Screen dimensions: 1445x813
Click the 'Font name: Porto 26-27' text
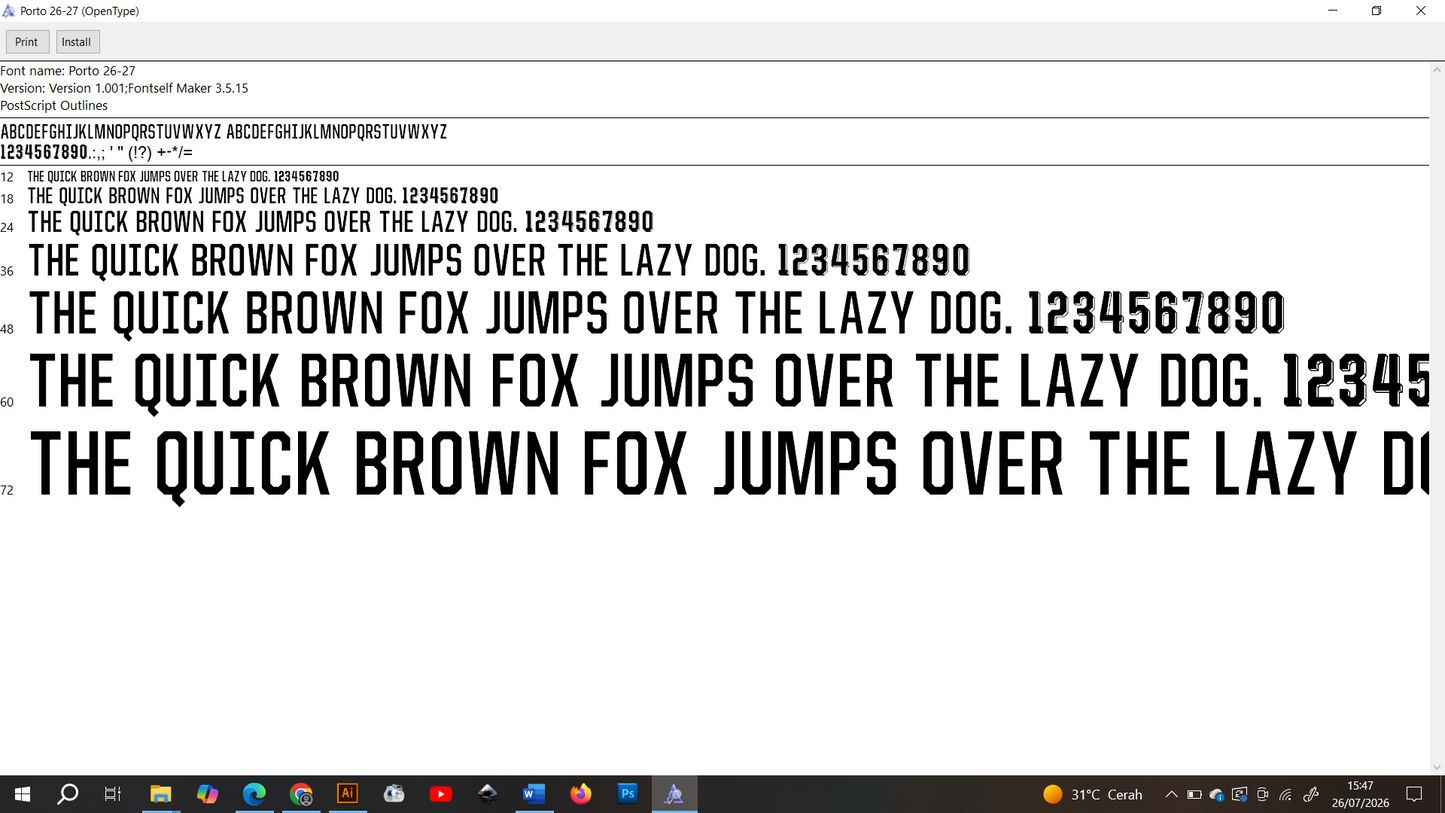[68, 71]
